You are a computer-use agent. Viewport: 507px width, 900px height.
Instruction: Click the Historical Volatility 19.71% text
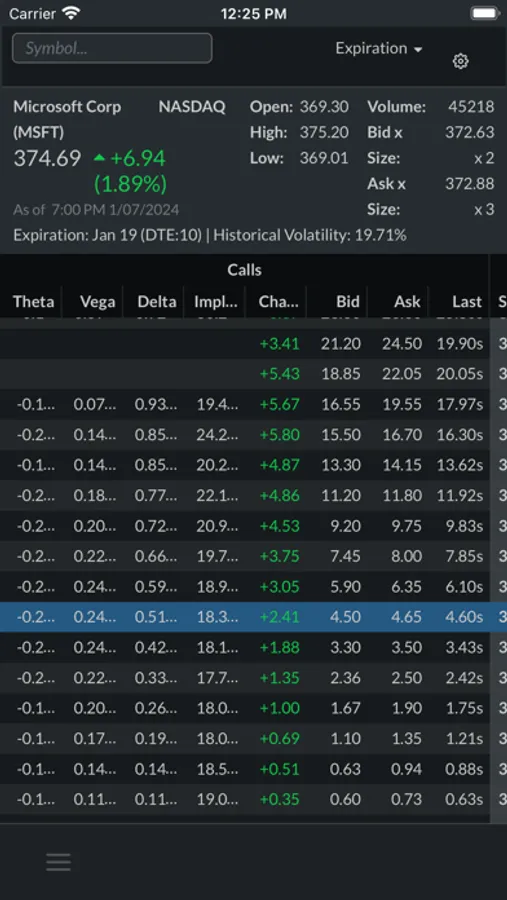point(310,235)
